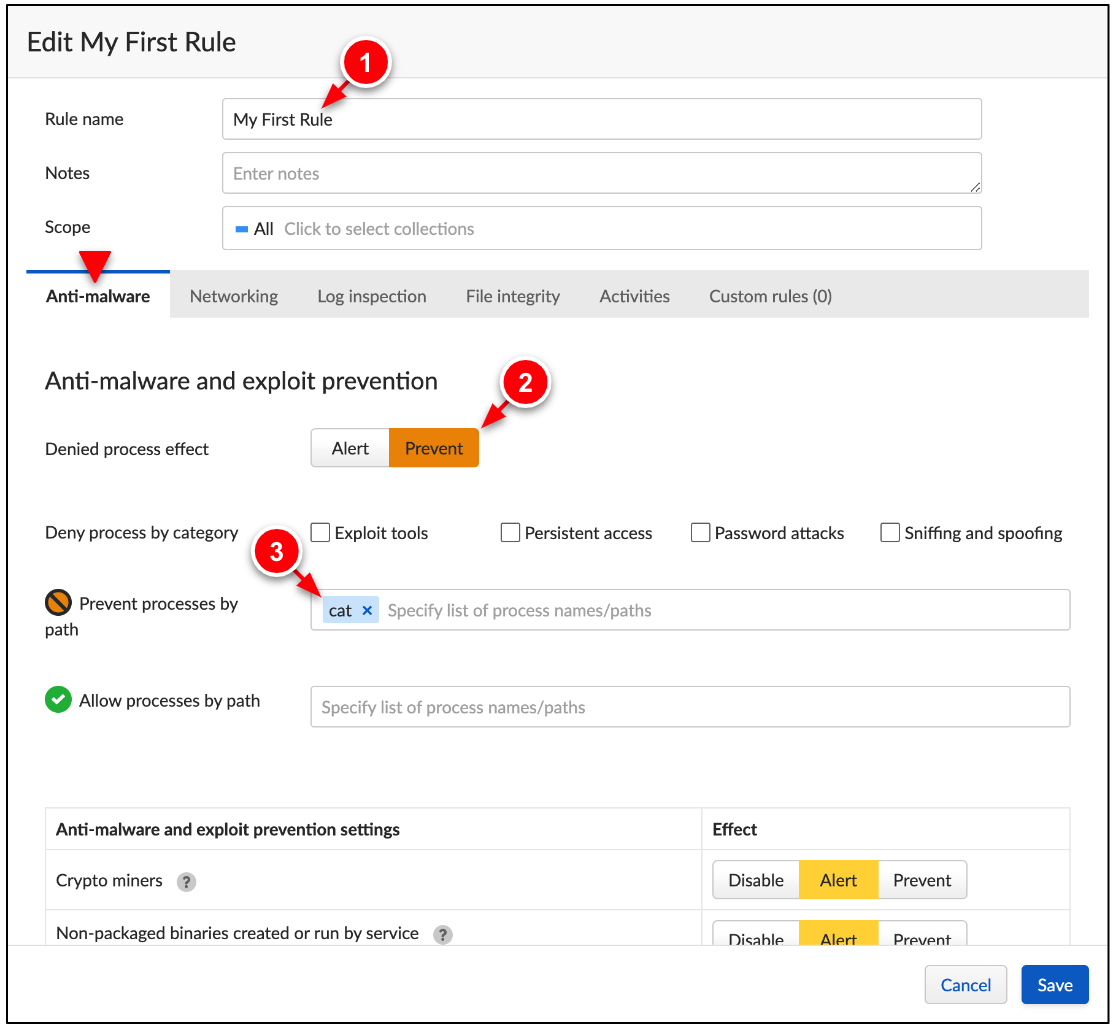Viewport: 1116px width, 1030px height.
Task: Open help for Non-packaged binaries setting
Action: (443, 935)
